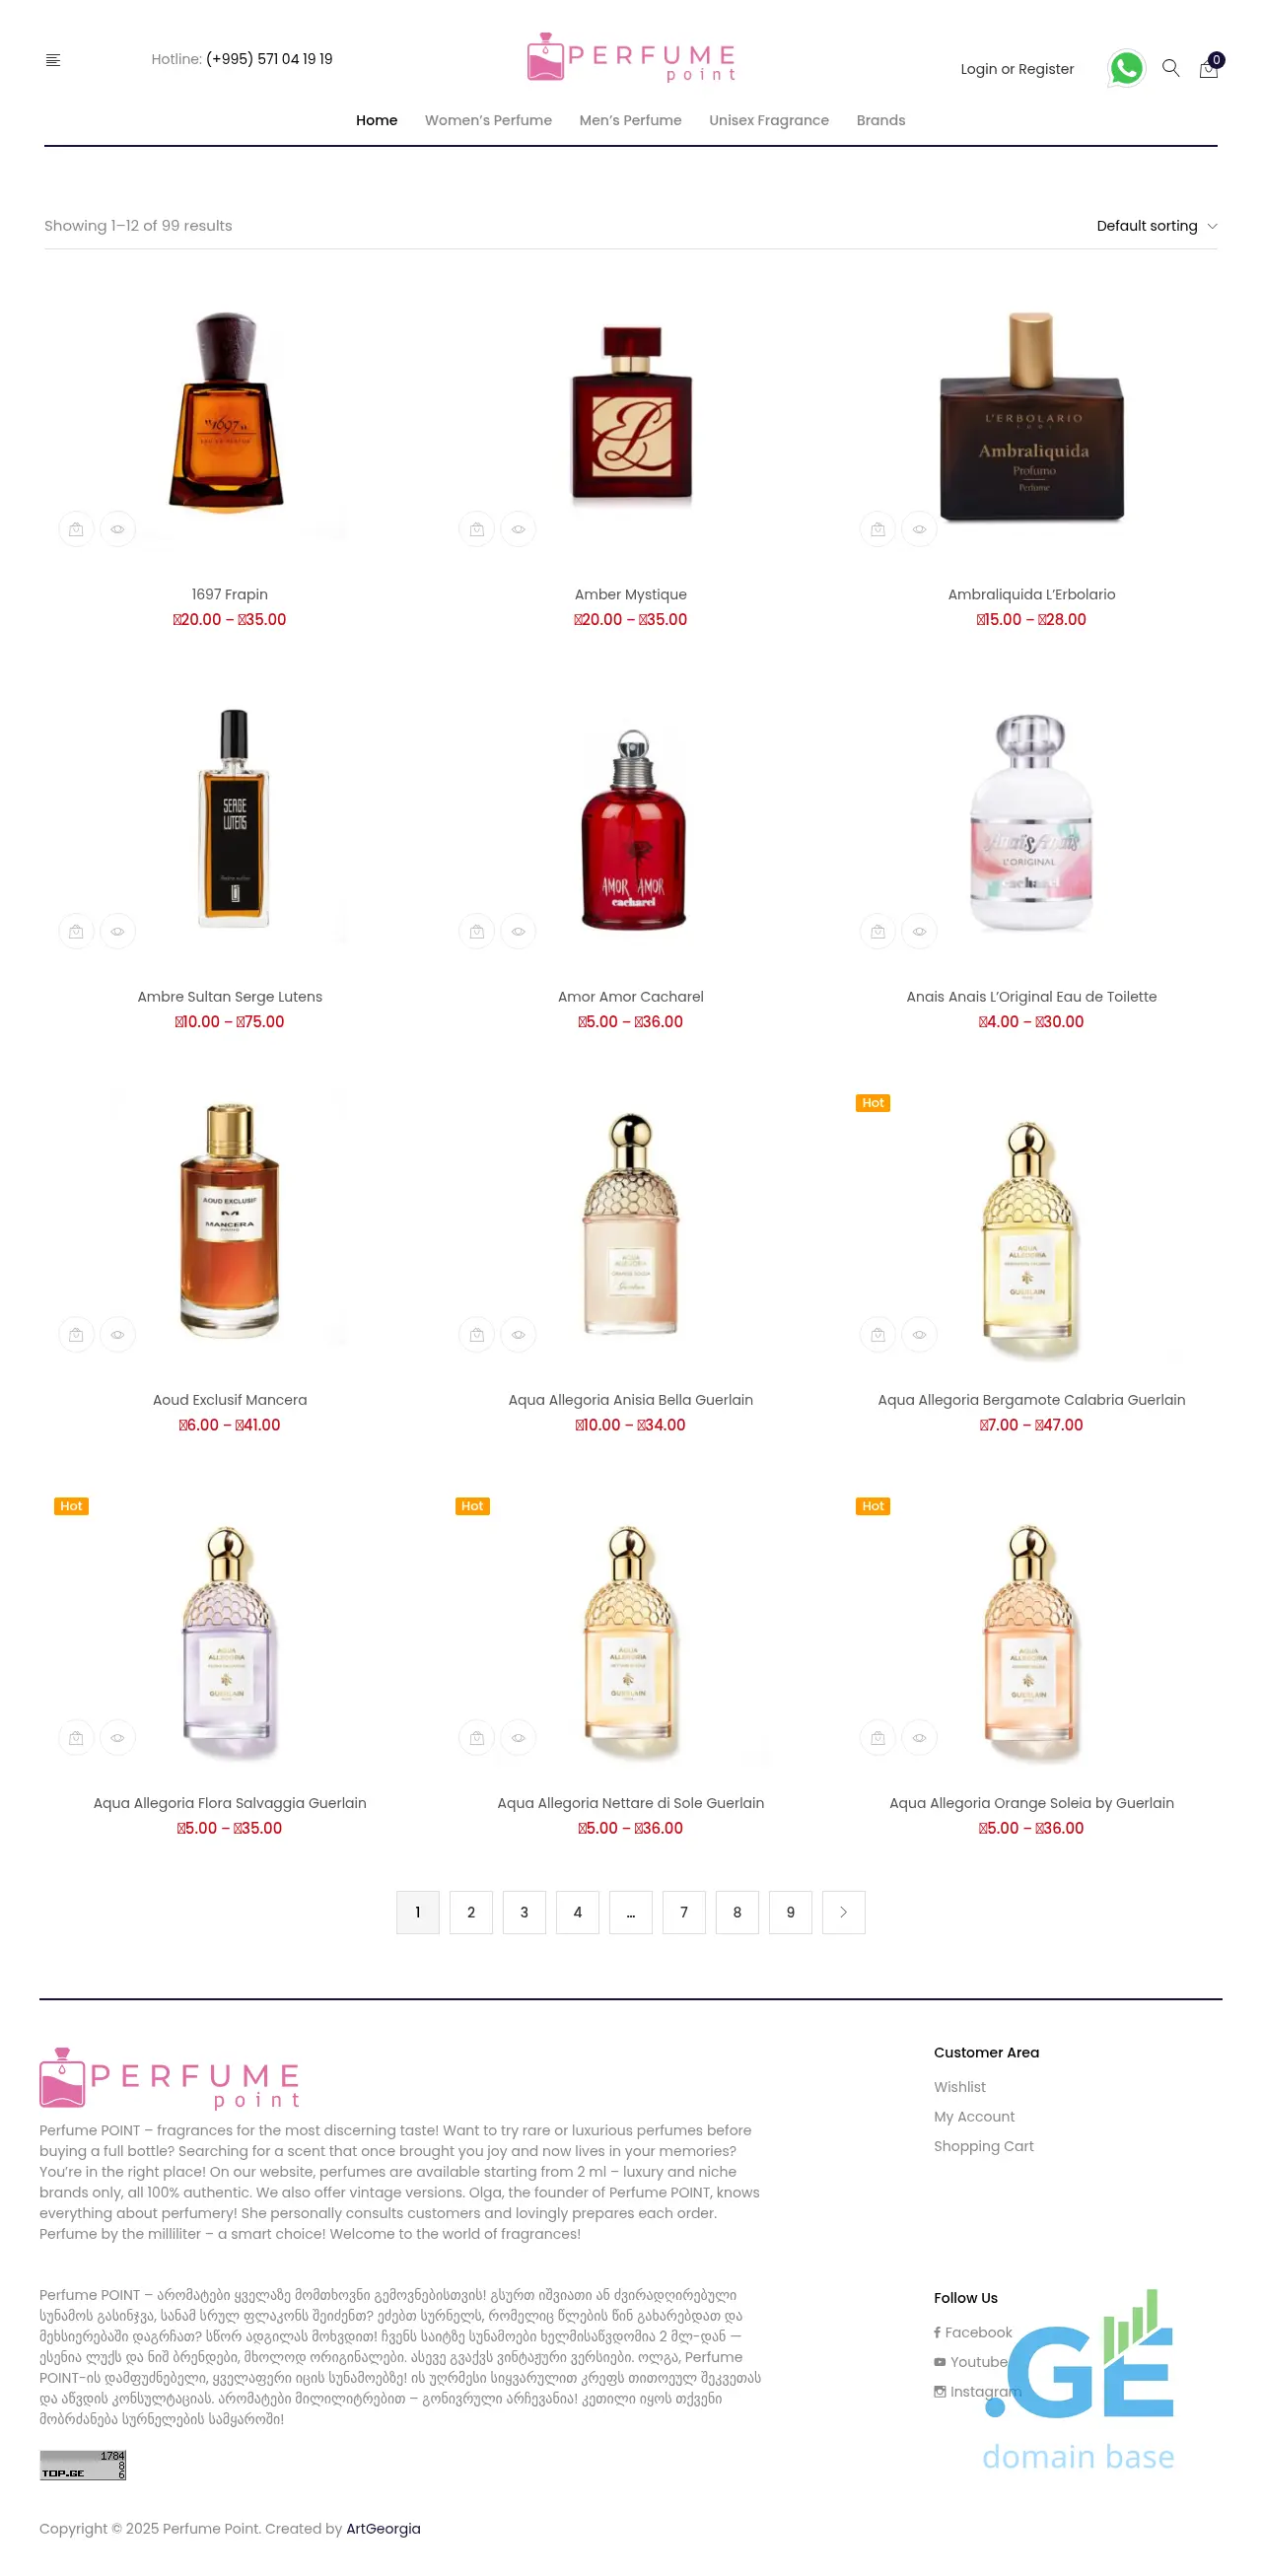Open the search magnifier icon
This screenshot has width=1262, height=2576.
tap(1170, 68)
